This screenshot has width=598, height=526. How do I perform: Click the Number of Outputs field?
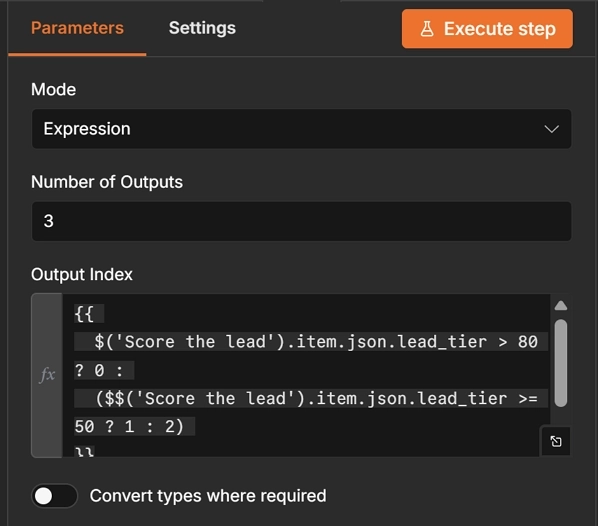click(x=301, y=221)
